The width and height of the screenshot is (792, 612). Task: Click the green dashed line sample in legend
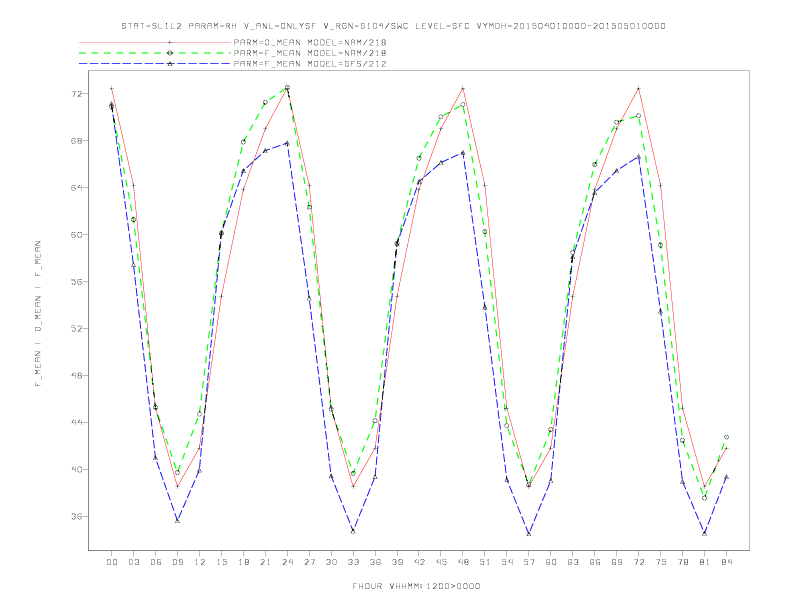[155, 53]
